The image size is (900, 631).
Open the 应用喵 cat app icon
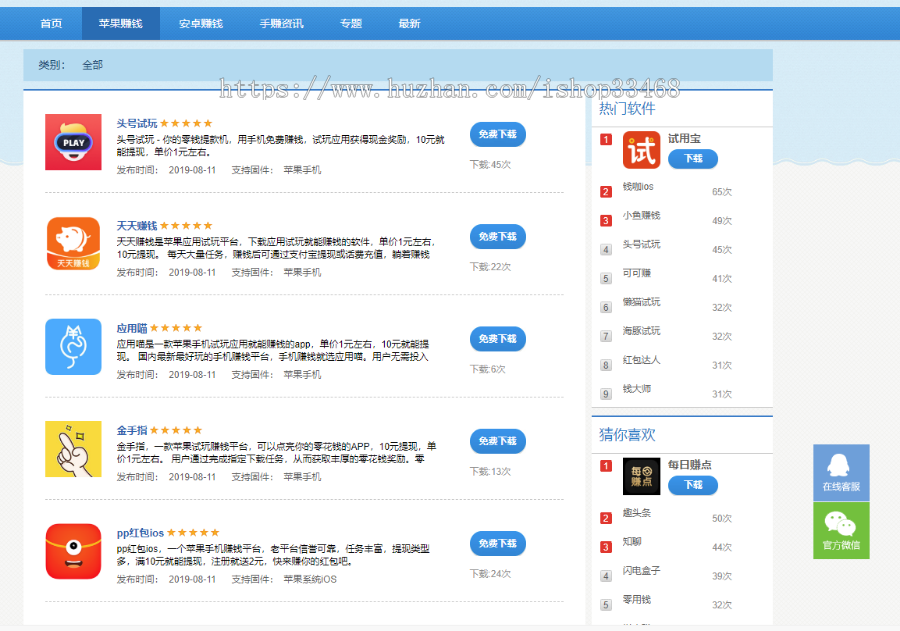[x=73, y=347]
